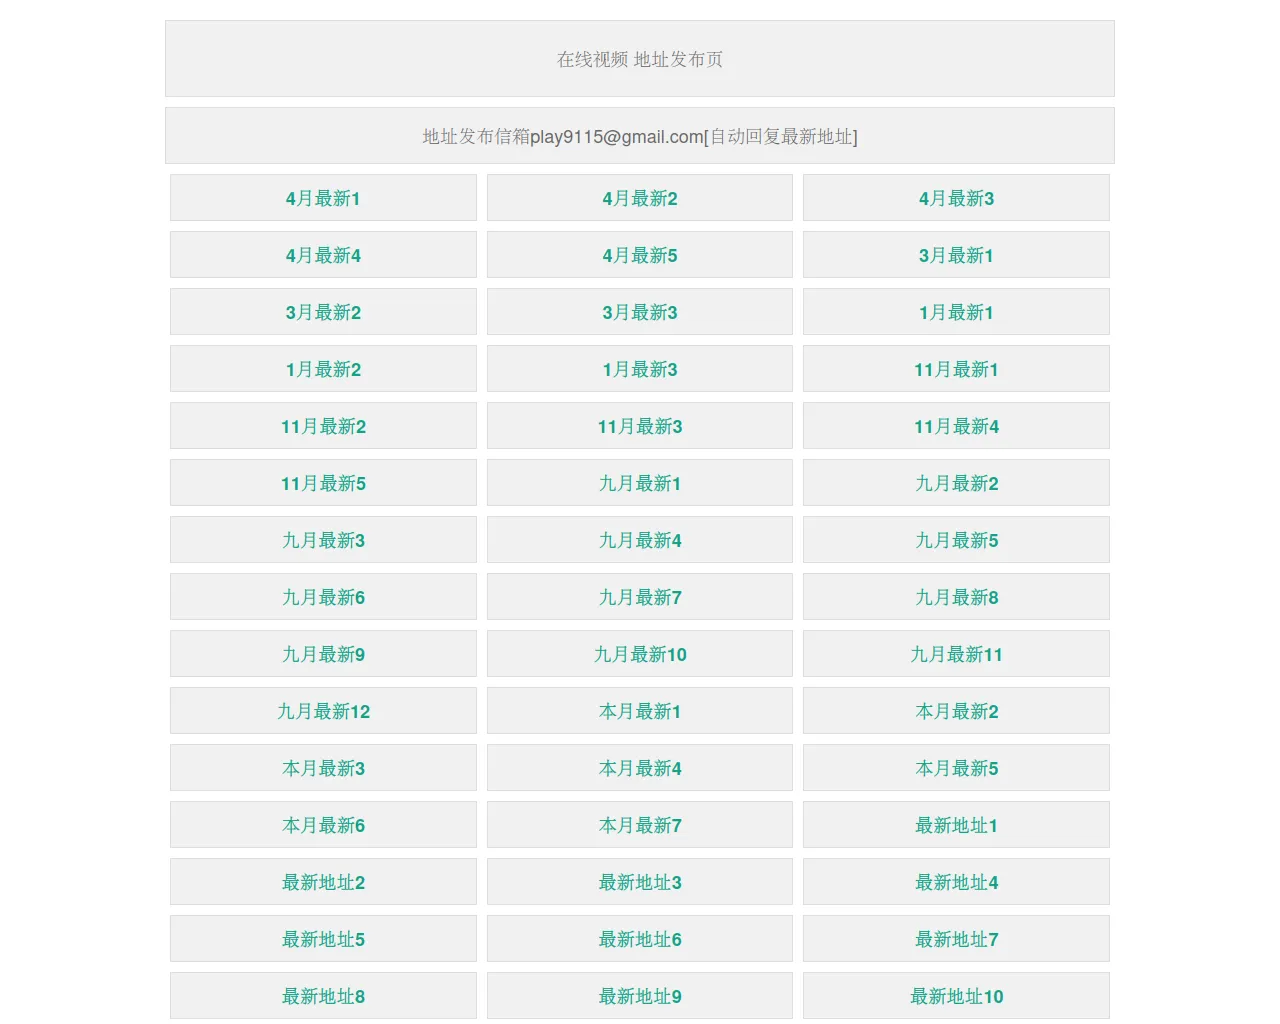The height and width of the screenshot is (1024, 1280).
Task: Open the 九月最新10 link
Action: [640, 654]
